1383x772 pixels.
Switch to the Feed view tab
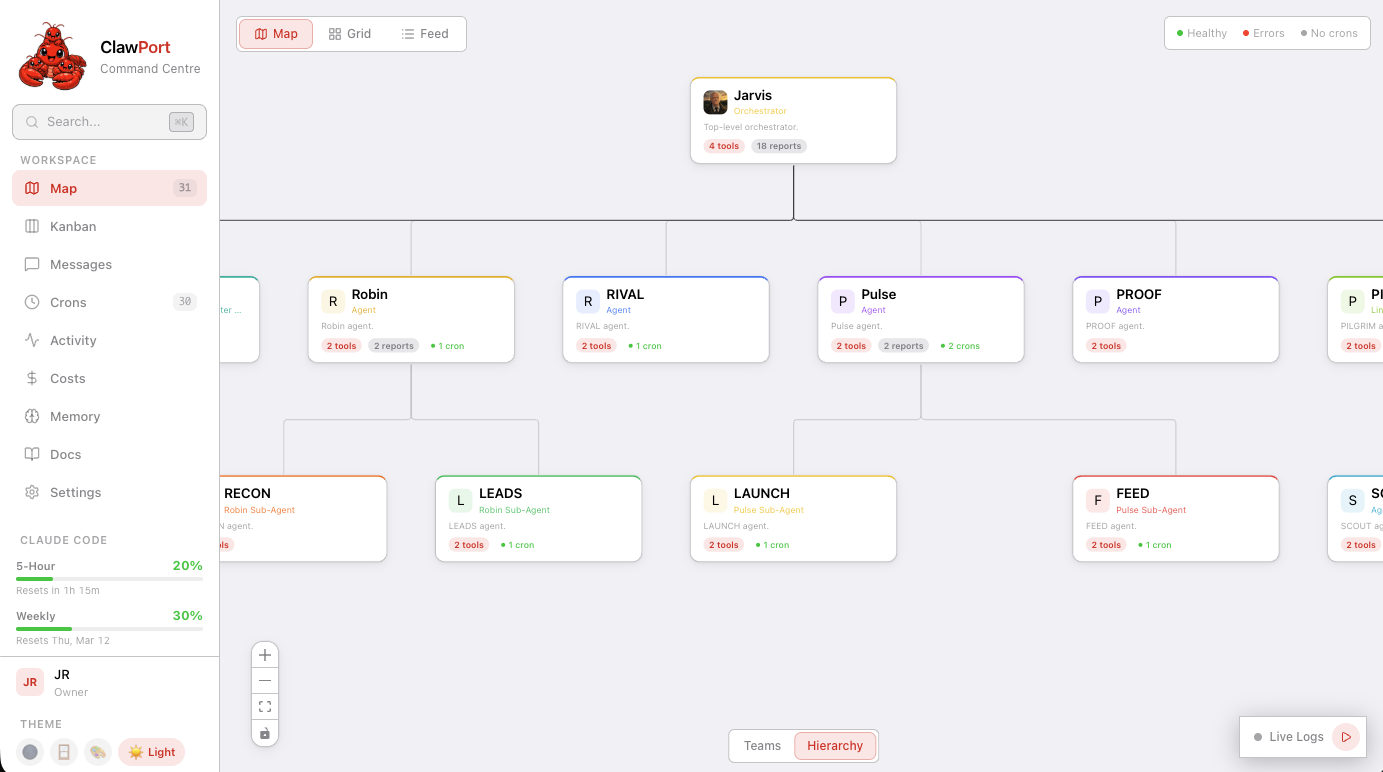(424, 33)
